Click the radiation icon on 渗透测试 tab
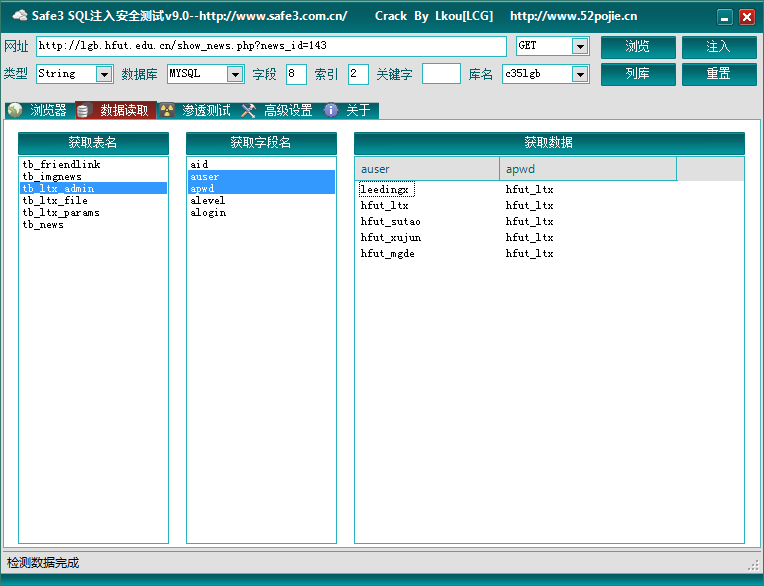 (167, 111)
